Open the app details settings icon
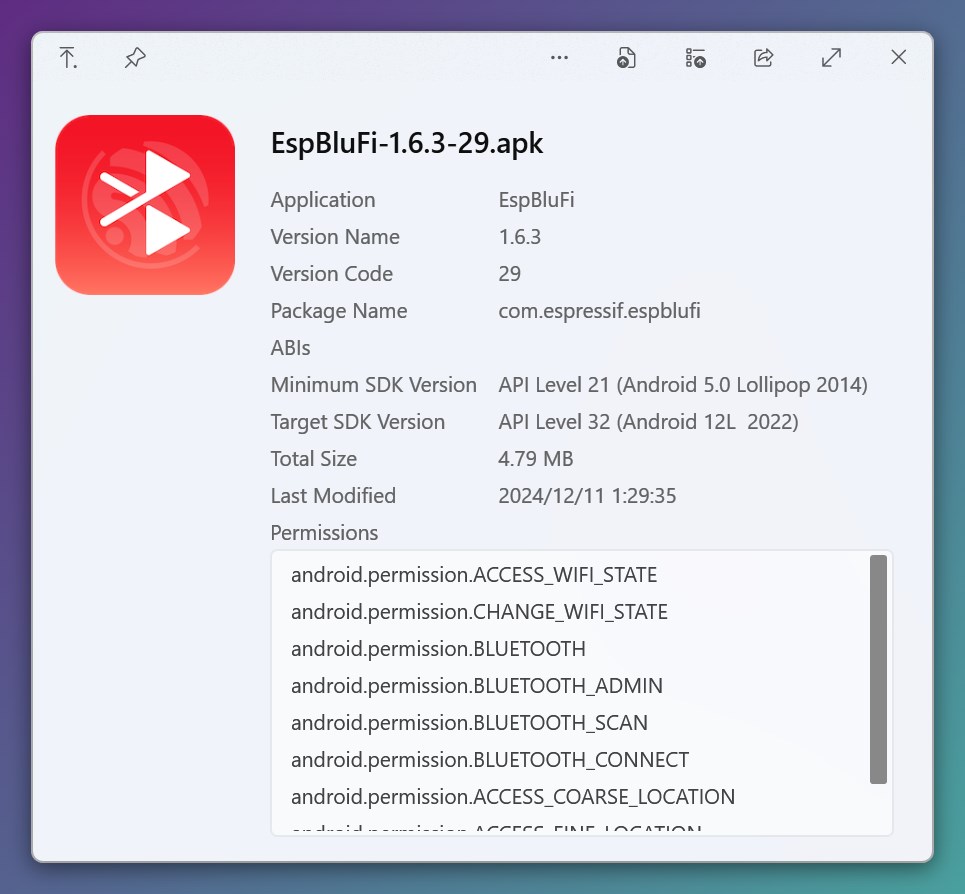Viewport: 965px width, 894px height. click(x=694, y=58)
